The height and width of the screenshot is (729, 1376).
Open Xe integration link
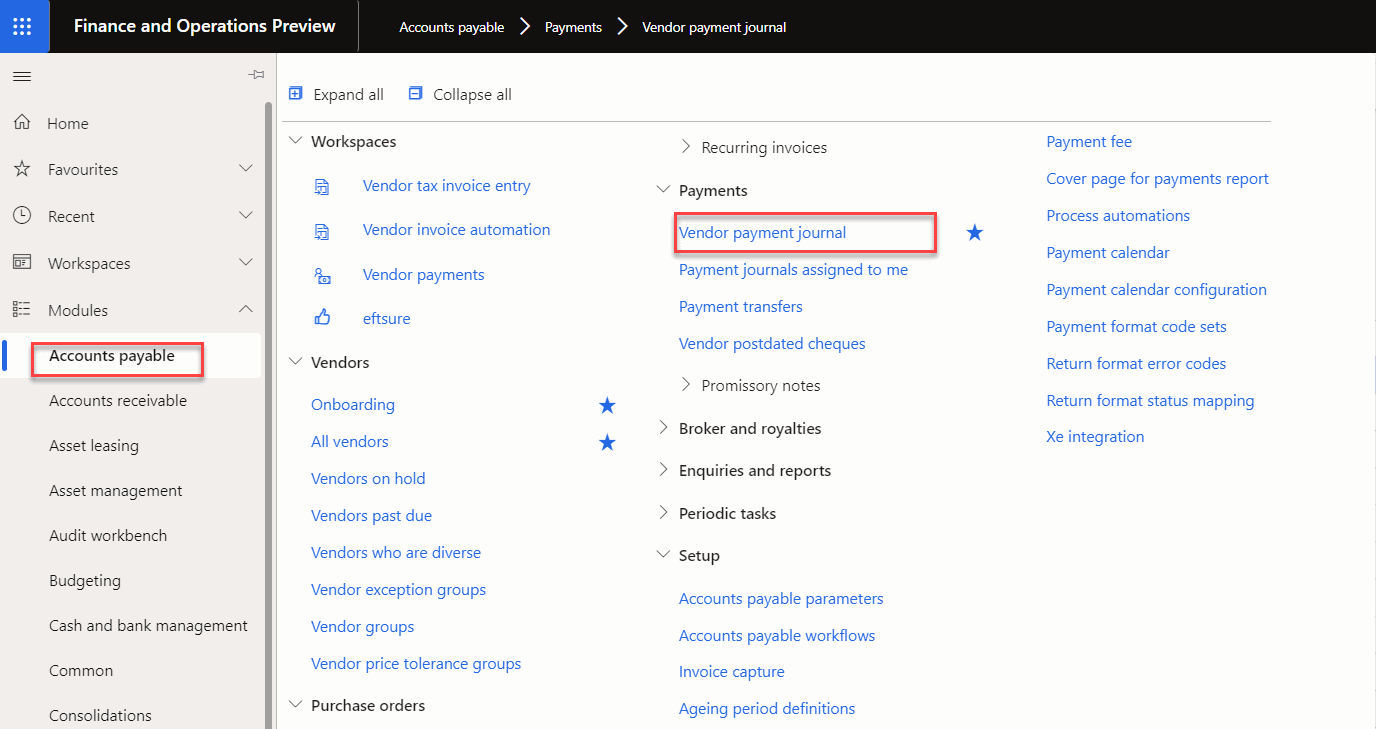(1095, 437)
